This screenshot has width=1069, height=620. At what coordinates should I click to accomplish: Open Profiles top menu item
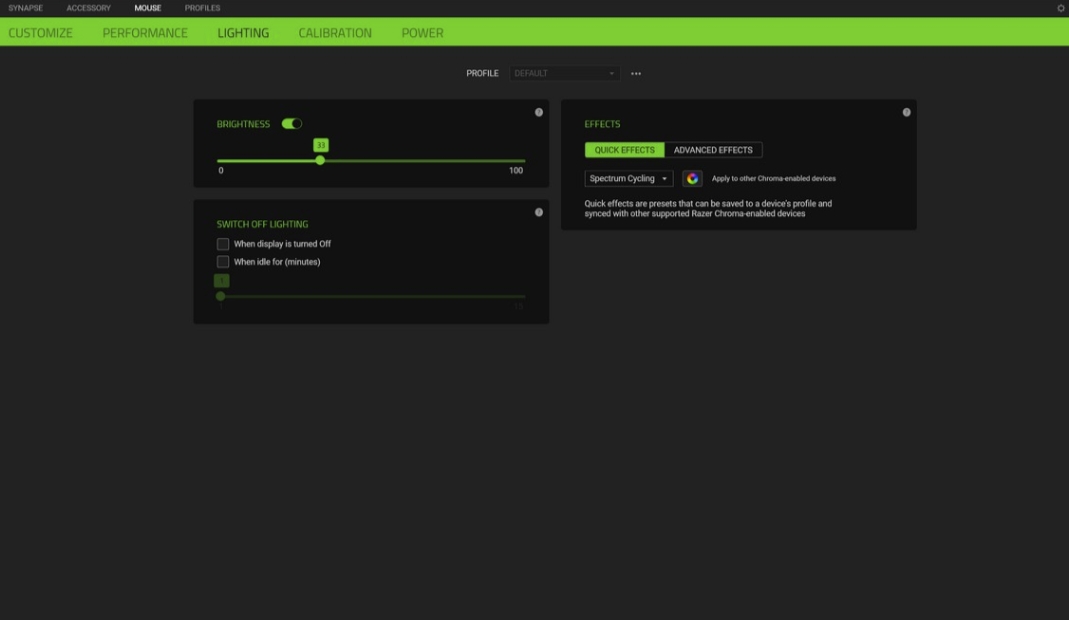[202, 8]
